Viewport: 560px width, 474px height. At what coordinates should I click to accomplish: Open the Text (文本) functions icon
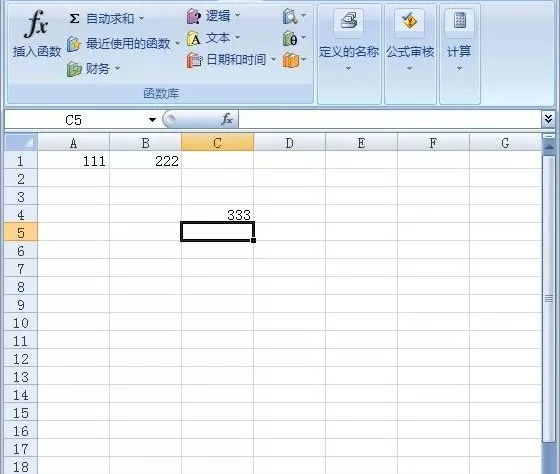pos(193,38)
